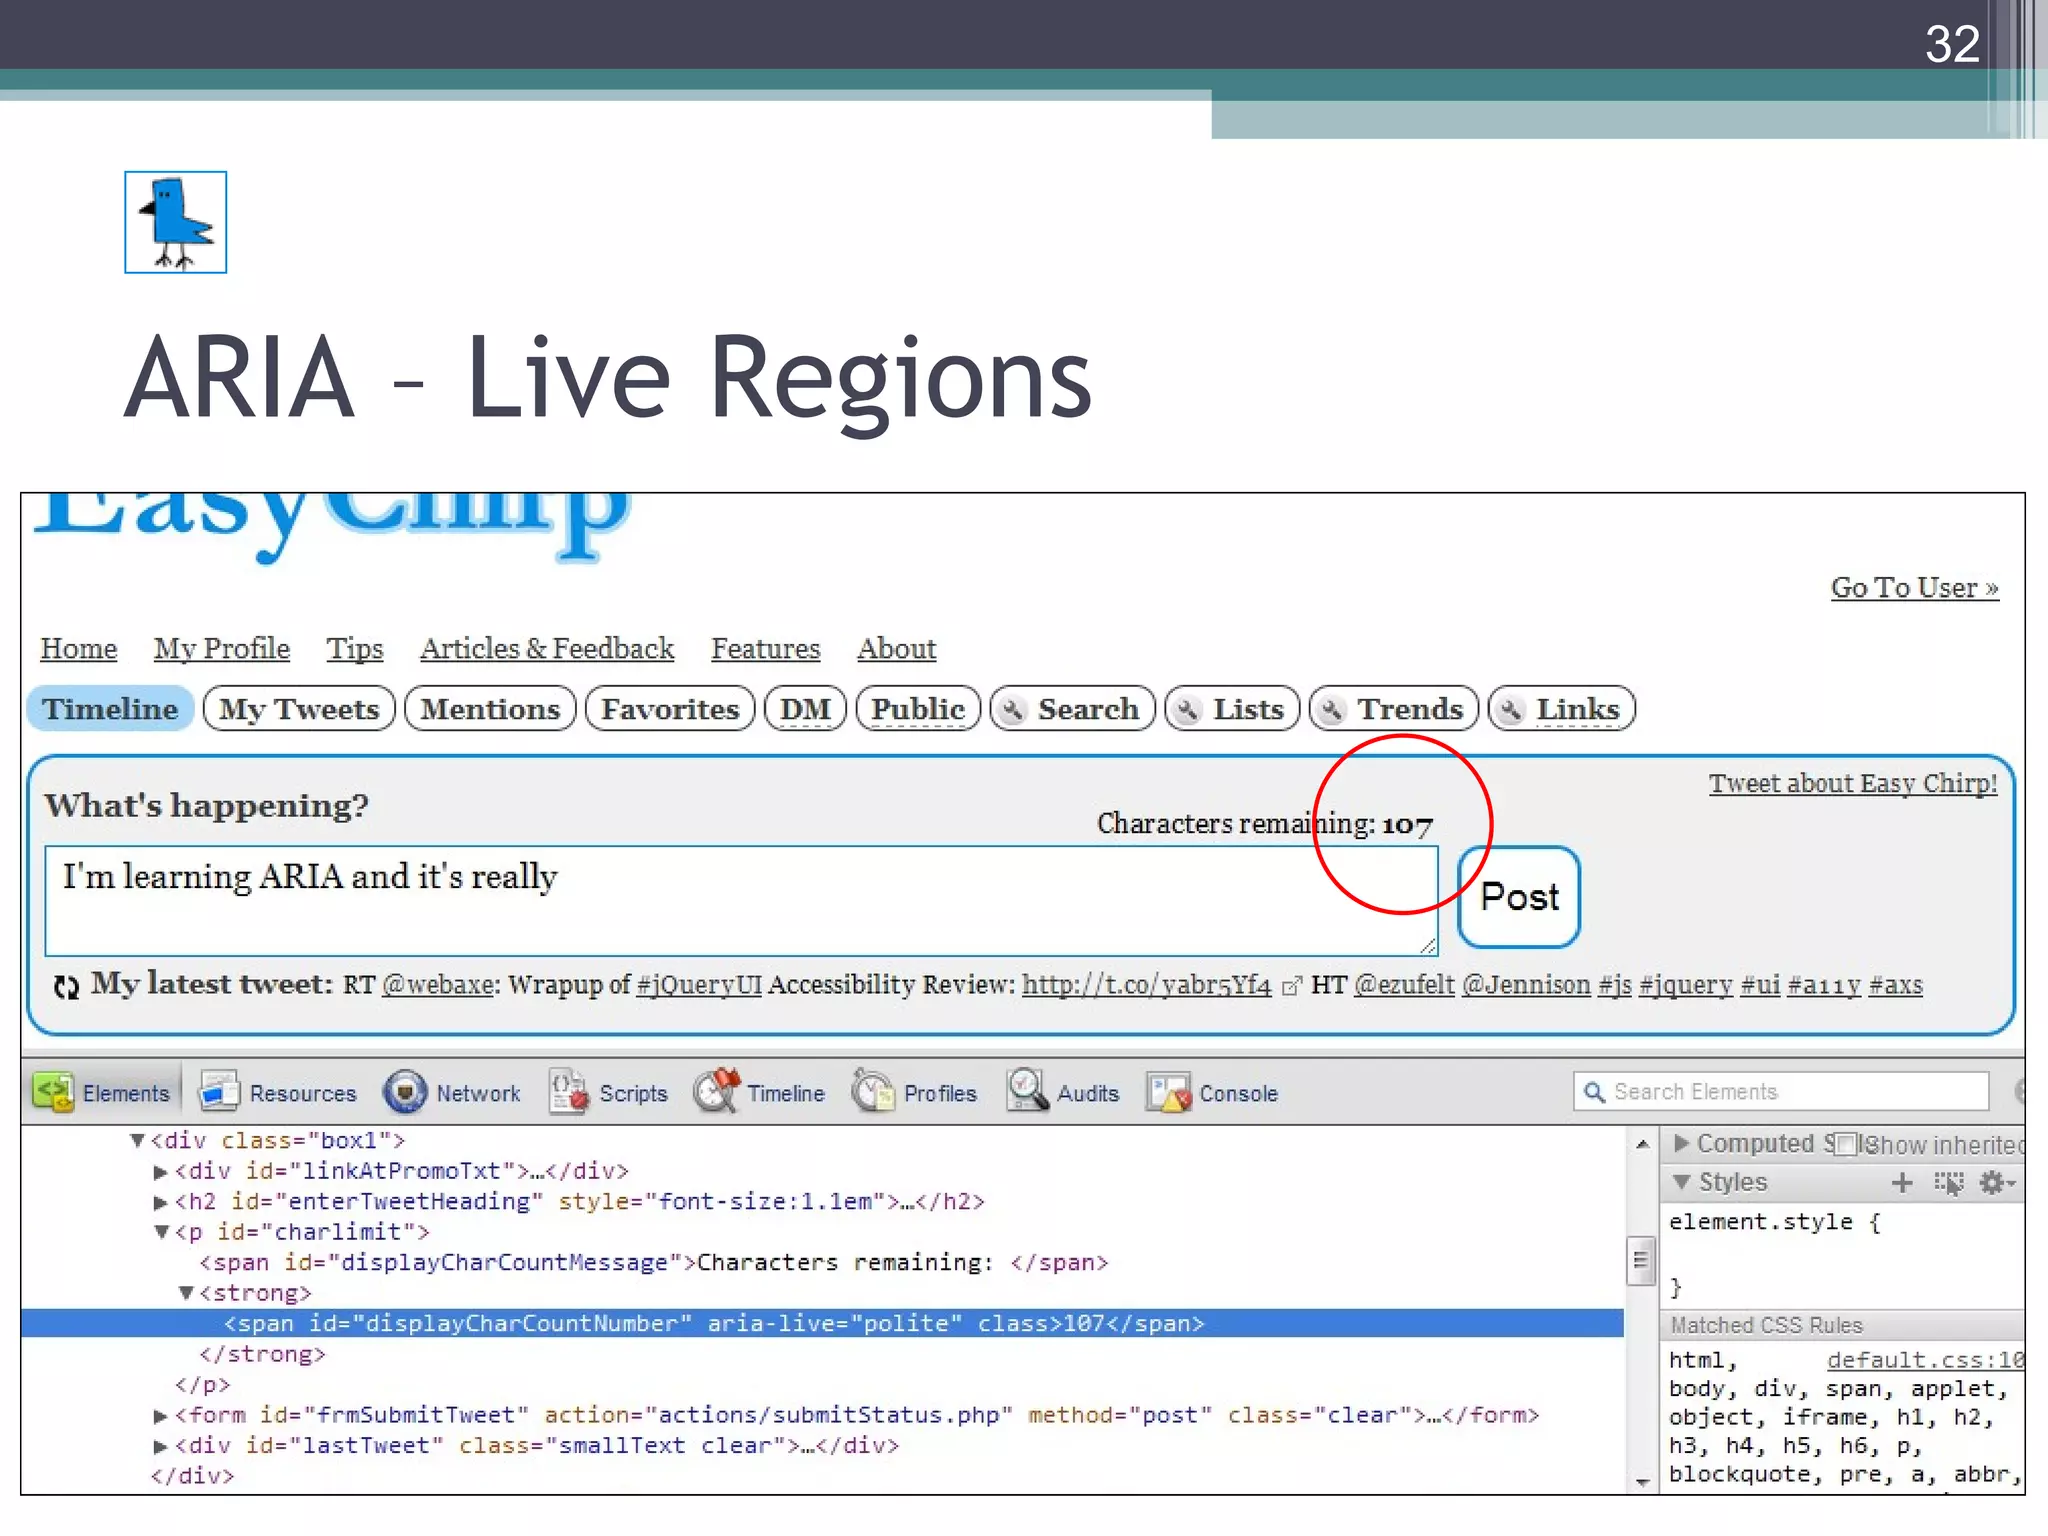Click the blue bird logo image
The height and width of the screenshot is (1536, 2048).
[176, 222]
